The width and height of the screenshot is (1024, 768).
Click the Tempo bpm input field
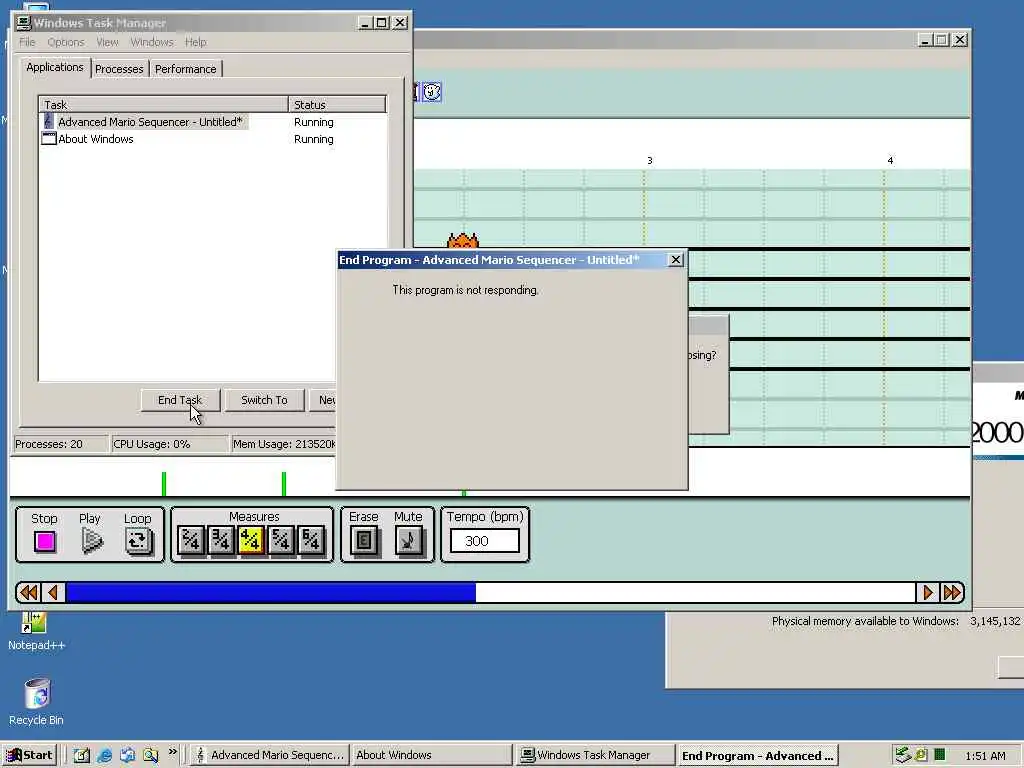pos(485,541)
